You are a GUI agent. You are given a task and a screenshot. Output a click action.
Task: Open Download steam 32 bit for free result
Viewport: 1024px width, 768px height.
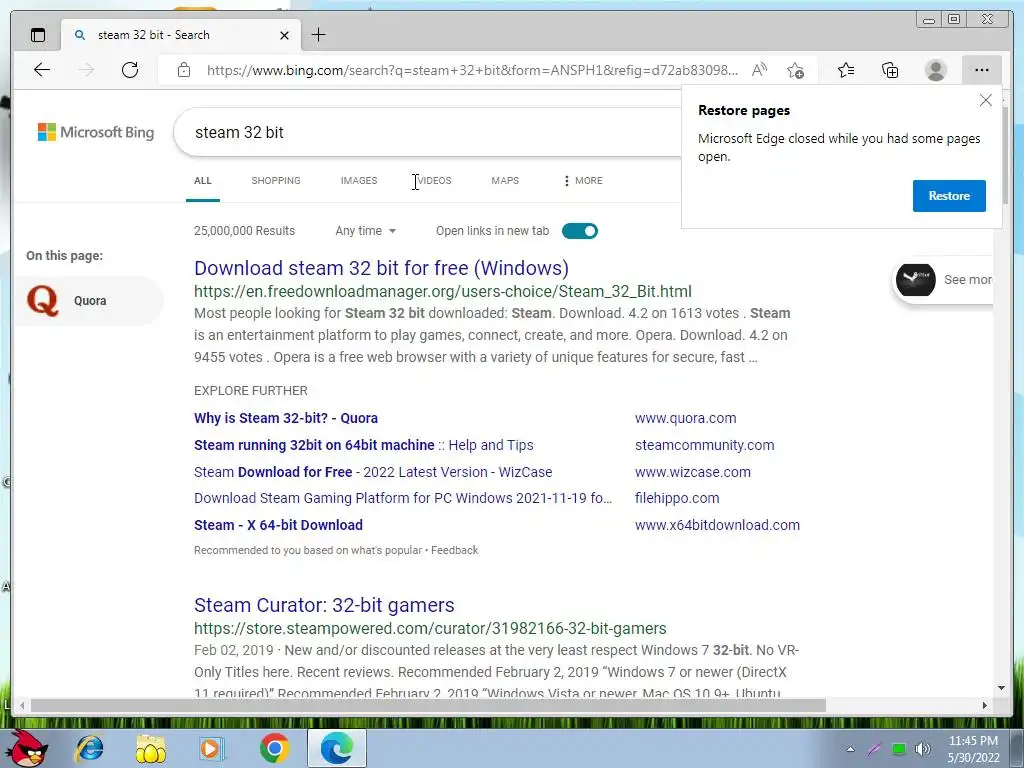[x=381, y=268]
